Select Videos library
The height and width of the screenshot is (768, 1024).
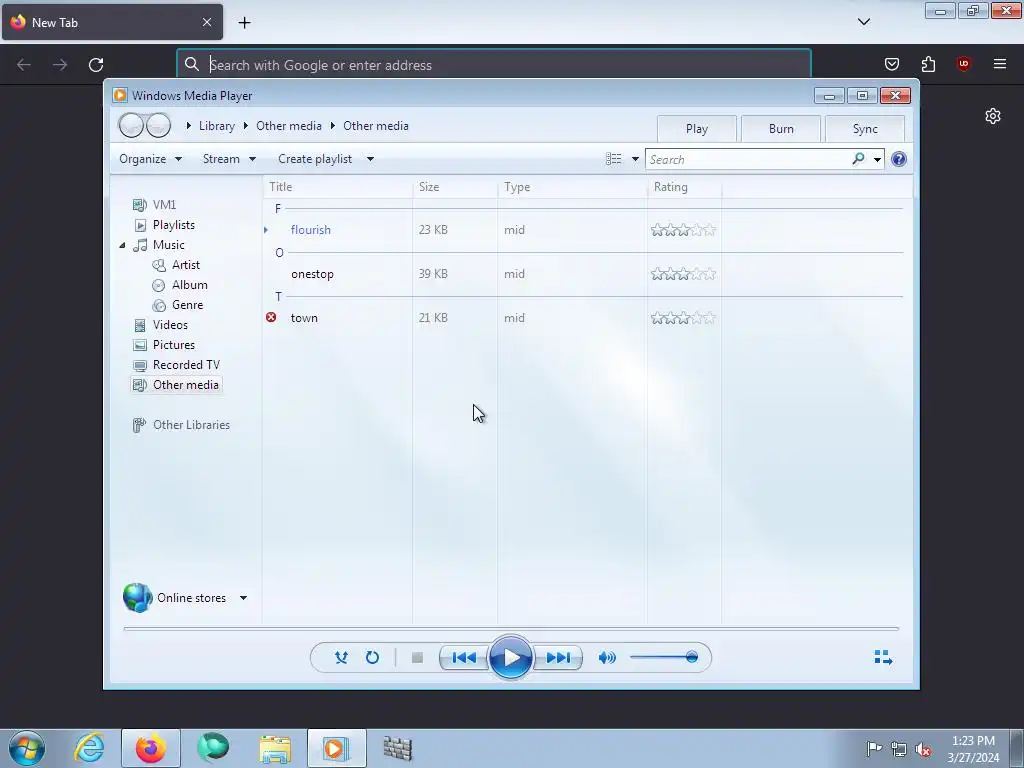(170, 325)
